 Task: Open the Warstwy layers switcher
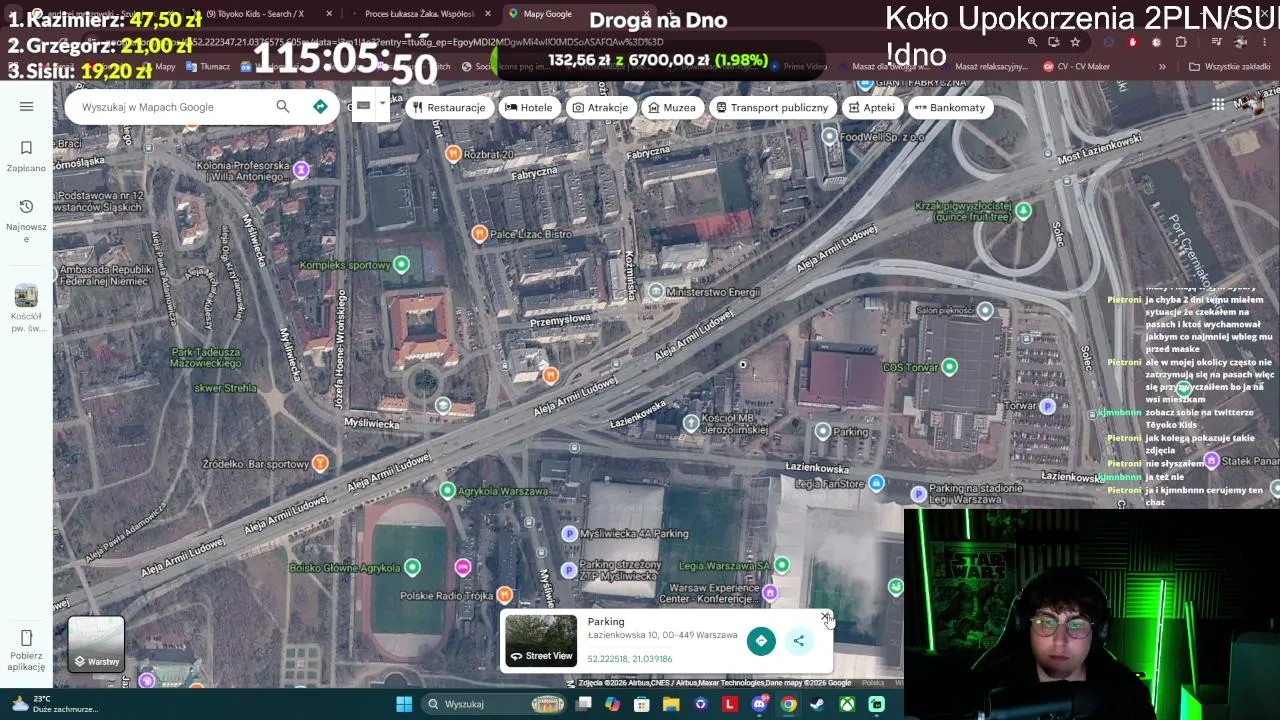click(96, 643)
